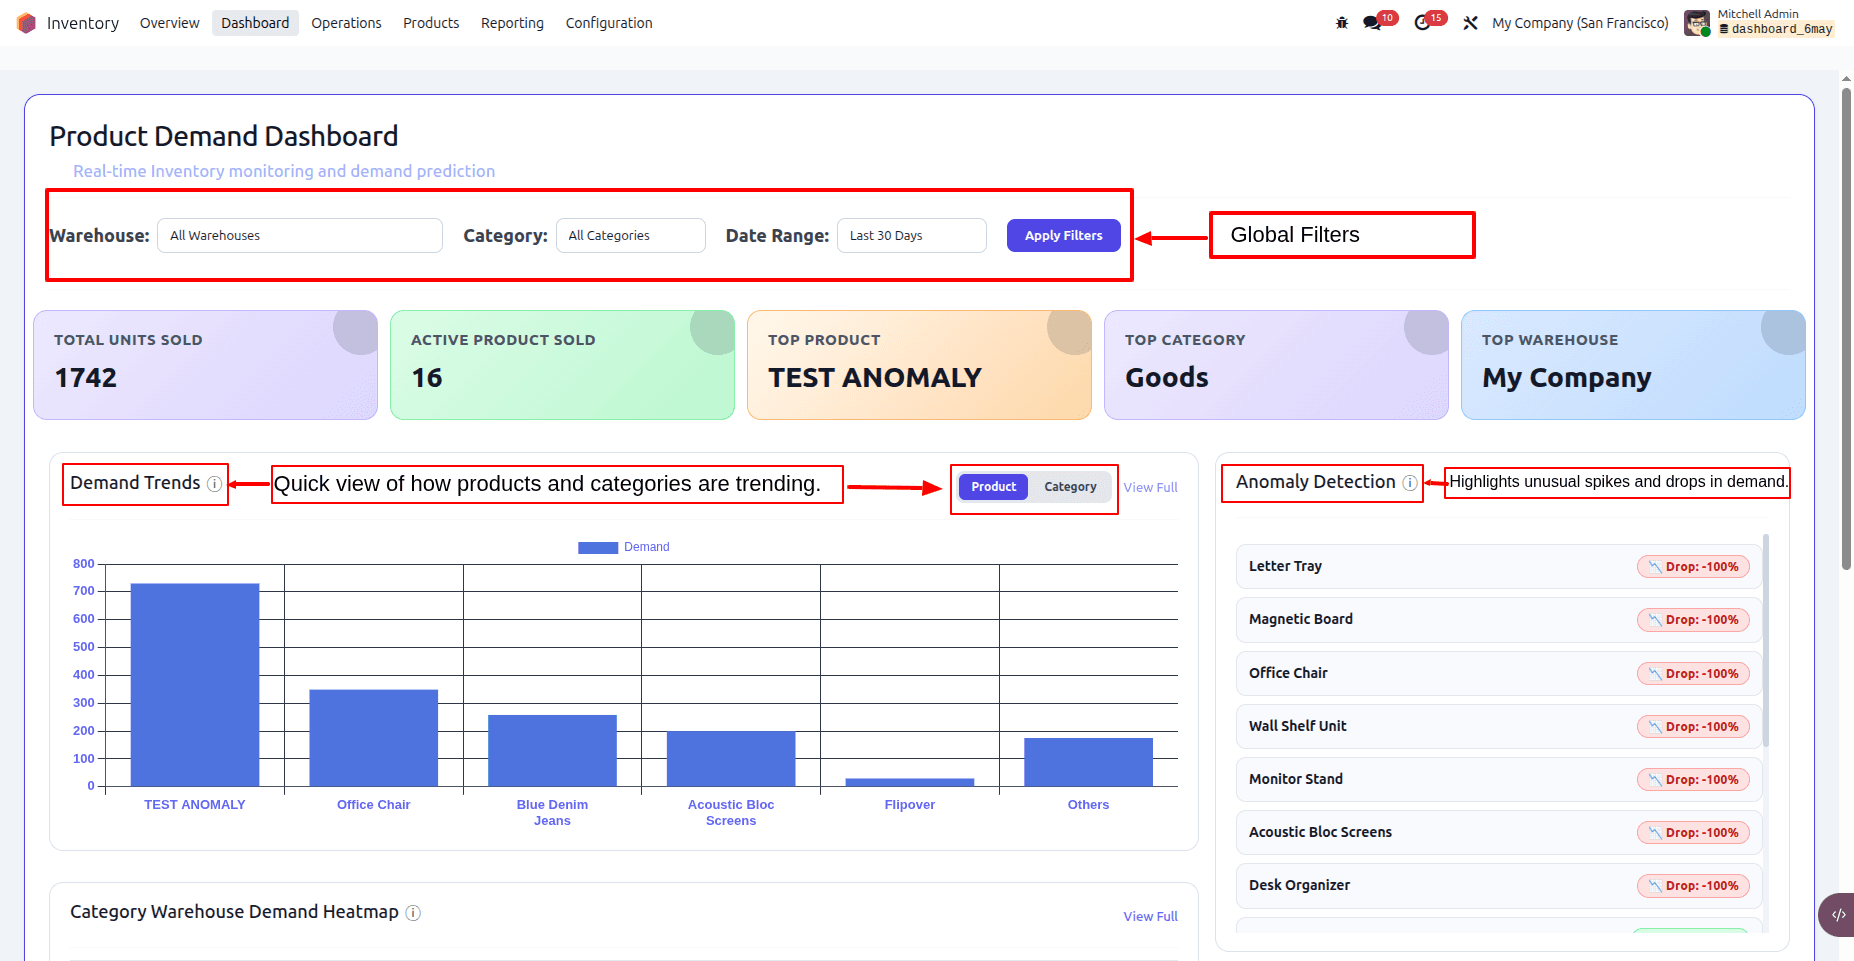Open the activities clock icon

pyautogui.click(x=1422, y=23)
